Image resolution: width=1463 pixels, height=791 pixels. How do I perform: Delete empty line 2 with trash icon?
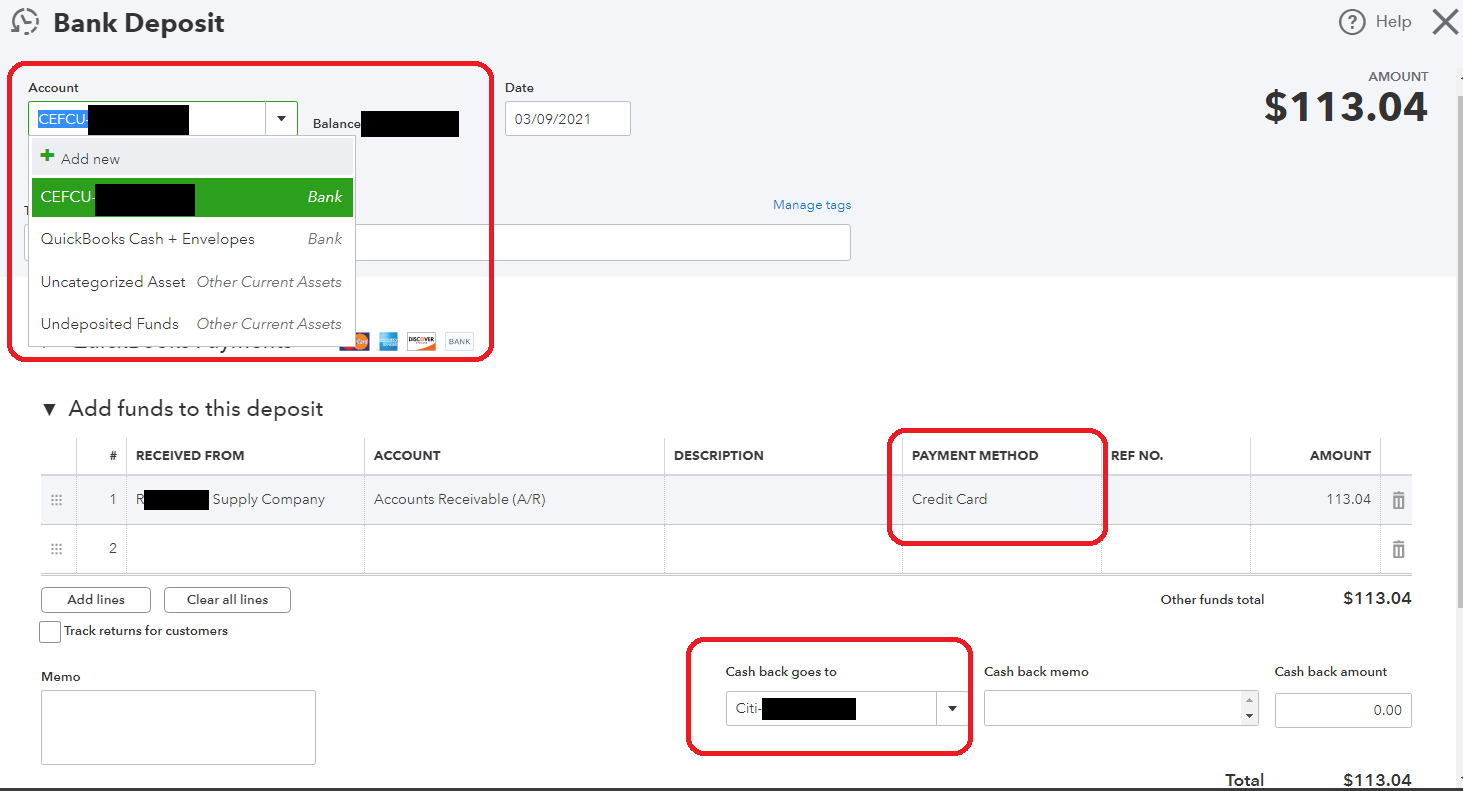(1397, 548)
